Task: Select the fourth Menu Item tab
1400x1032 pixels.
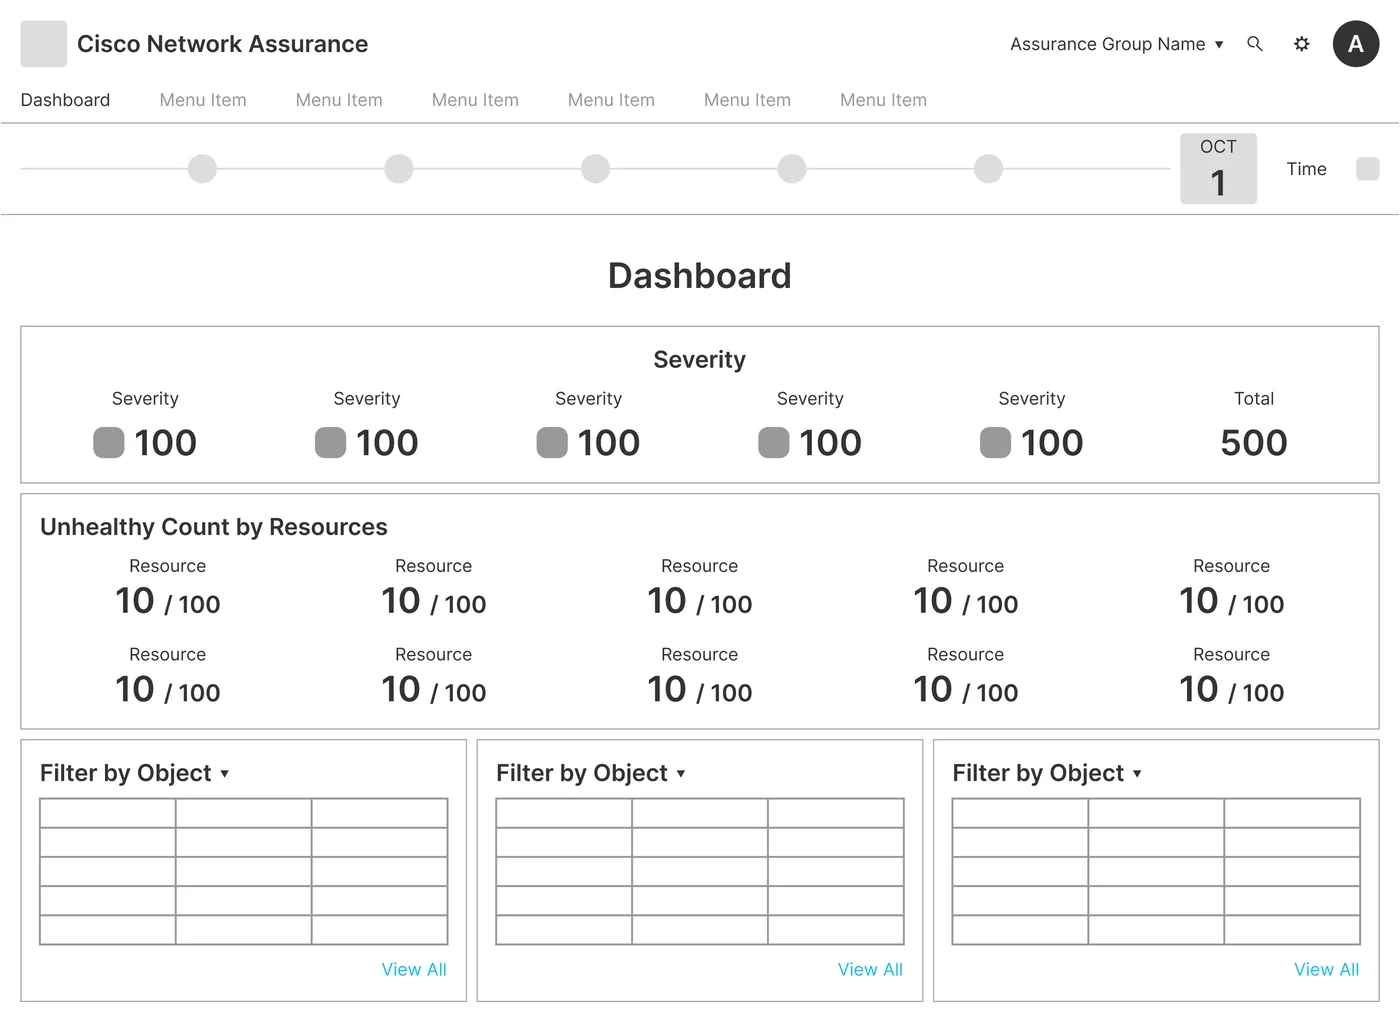Action: (611, 100)
